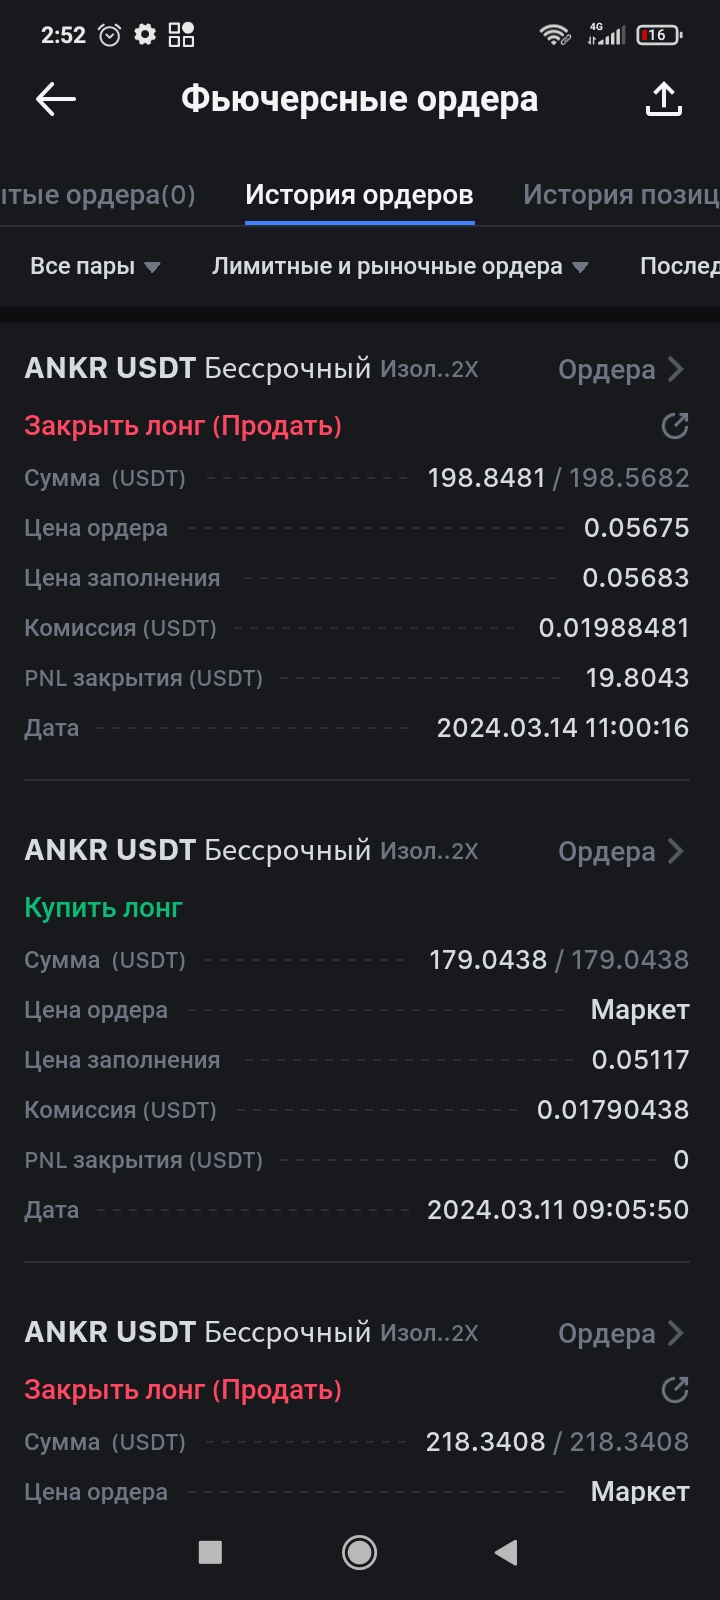Open the partially visible Послед filter

tap(680, 266)
